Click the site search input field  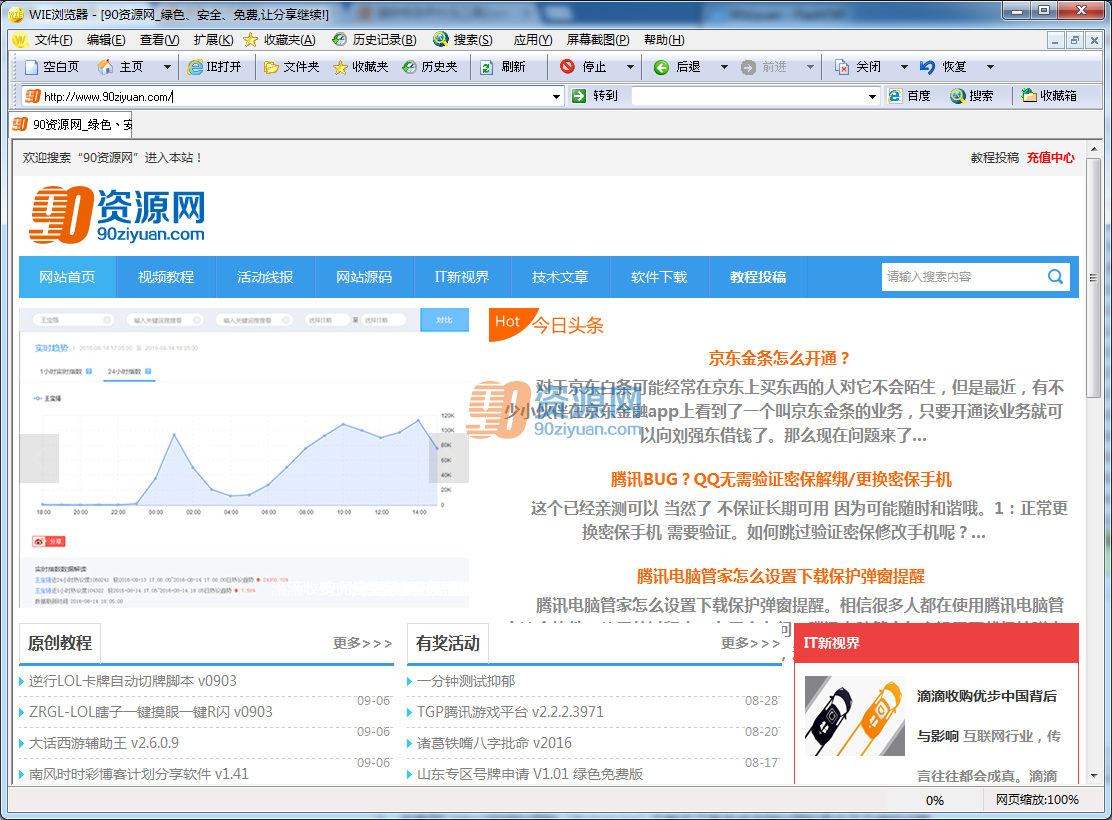coord(963,277)
